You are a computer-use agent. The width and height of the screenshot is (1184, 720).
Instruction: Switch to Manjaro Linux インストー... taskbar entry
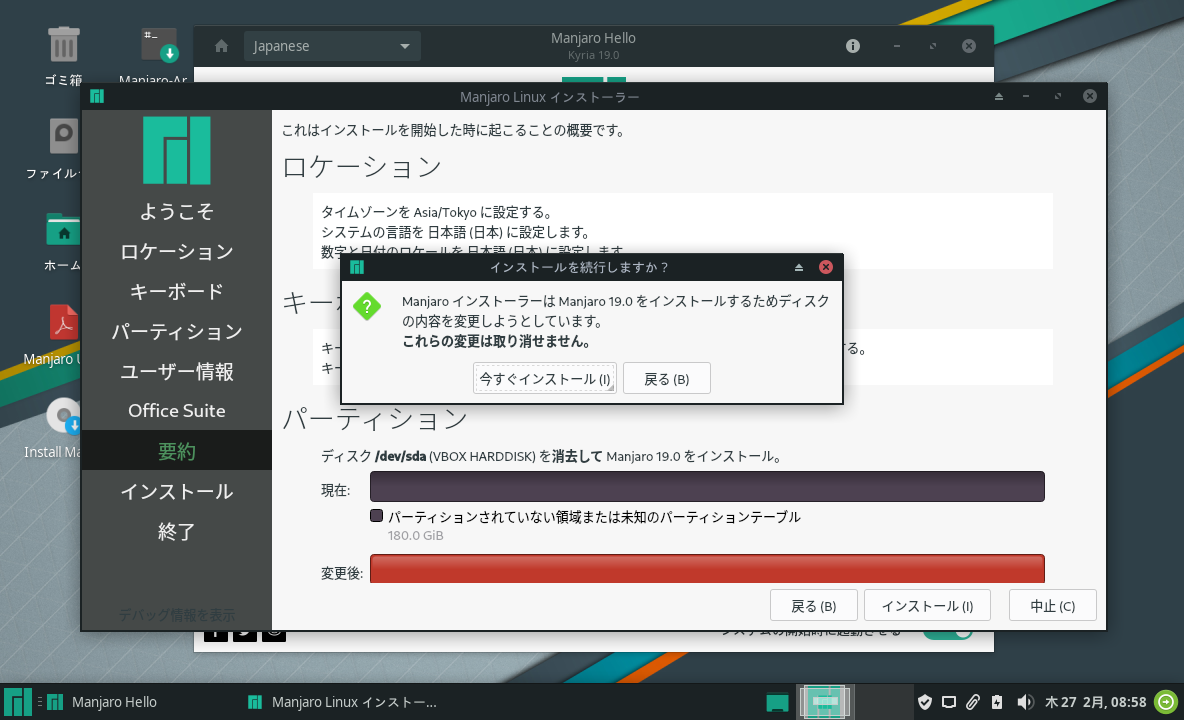(343, 702)
